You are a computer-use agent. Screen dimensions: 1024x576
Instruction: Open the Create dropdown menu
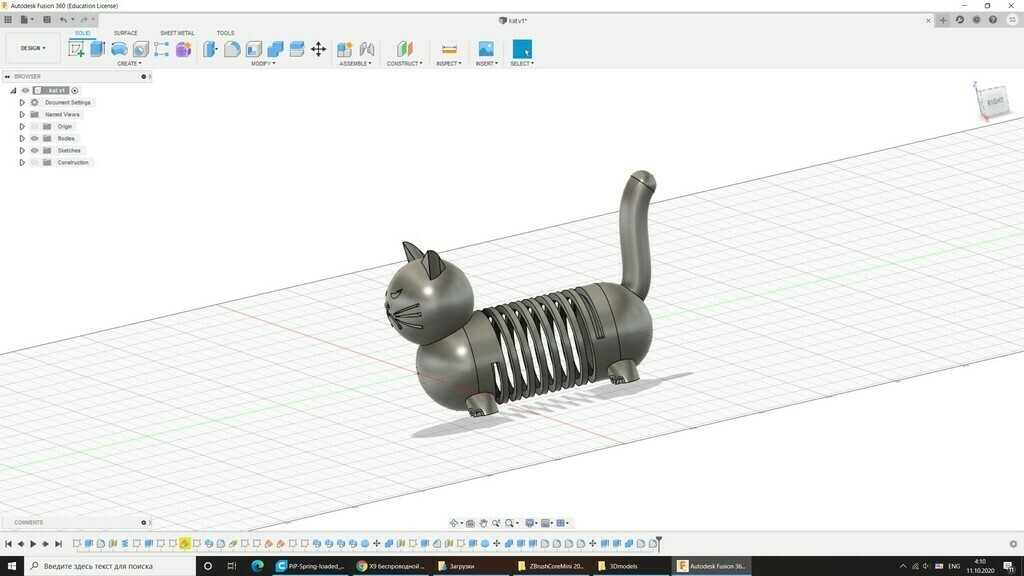point(129,63)
